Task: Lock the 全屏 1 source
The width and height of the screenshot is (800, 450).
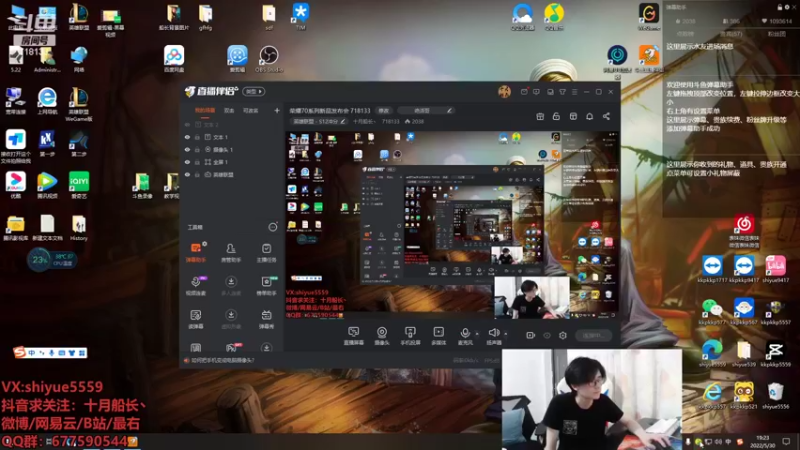Action: [197, 162]
